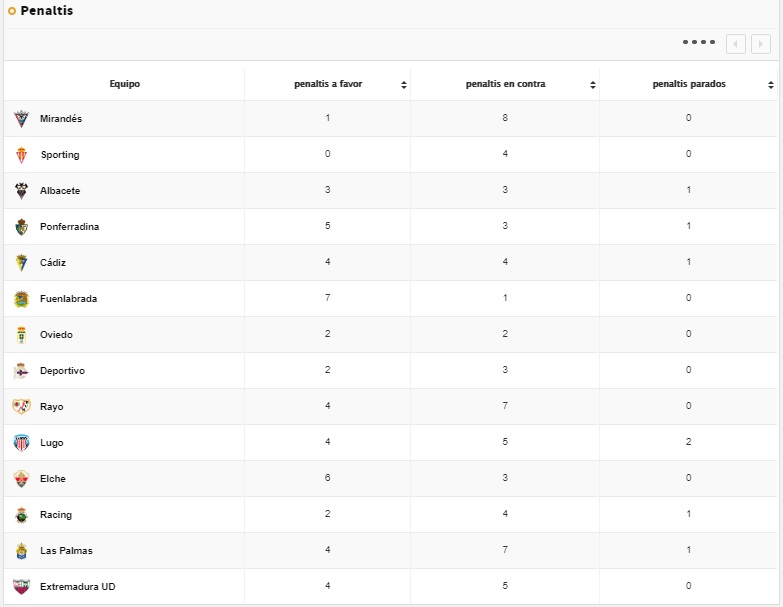Click the Sporting team crest icon
783x607 pixels.
tap(22, 155)
